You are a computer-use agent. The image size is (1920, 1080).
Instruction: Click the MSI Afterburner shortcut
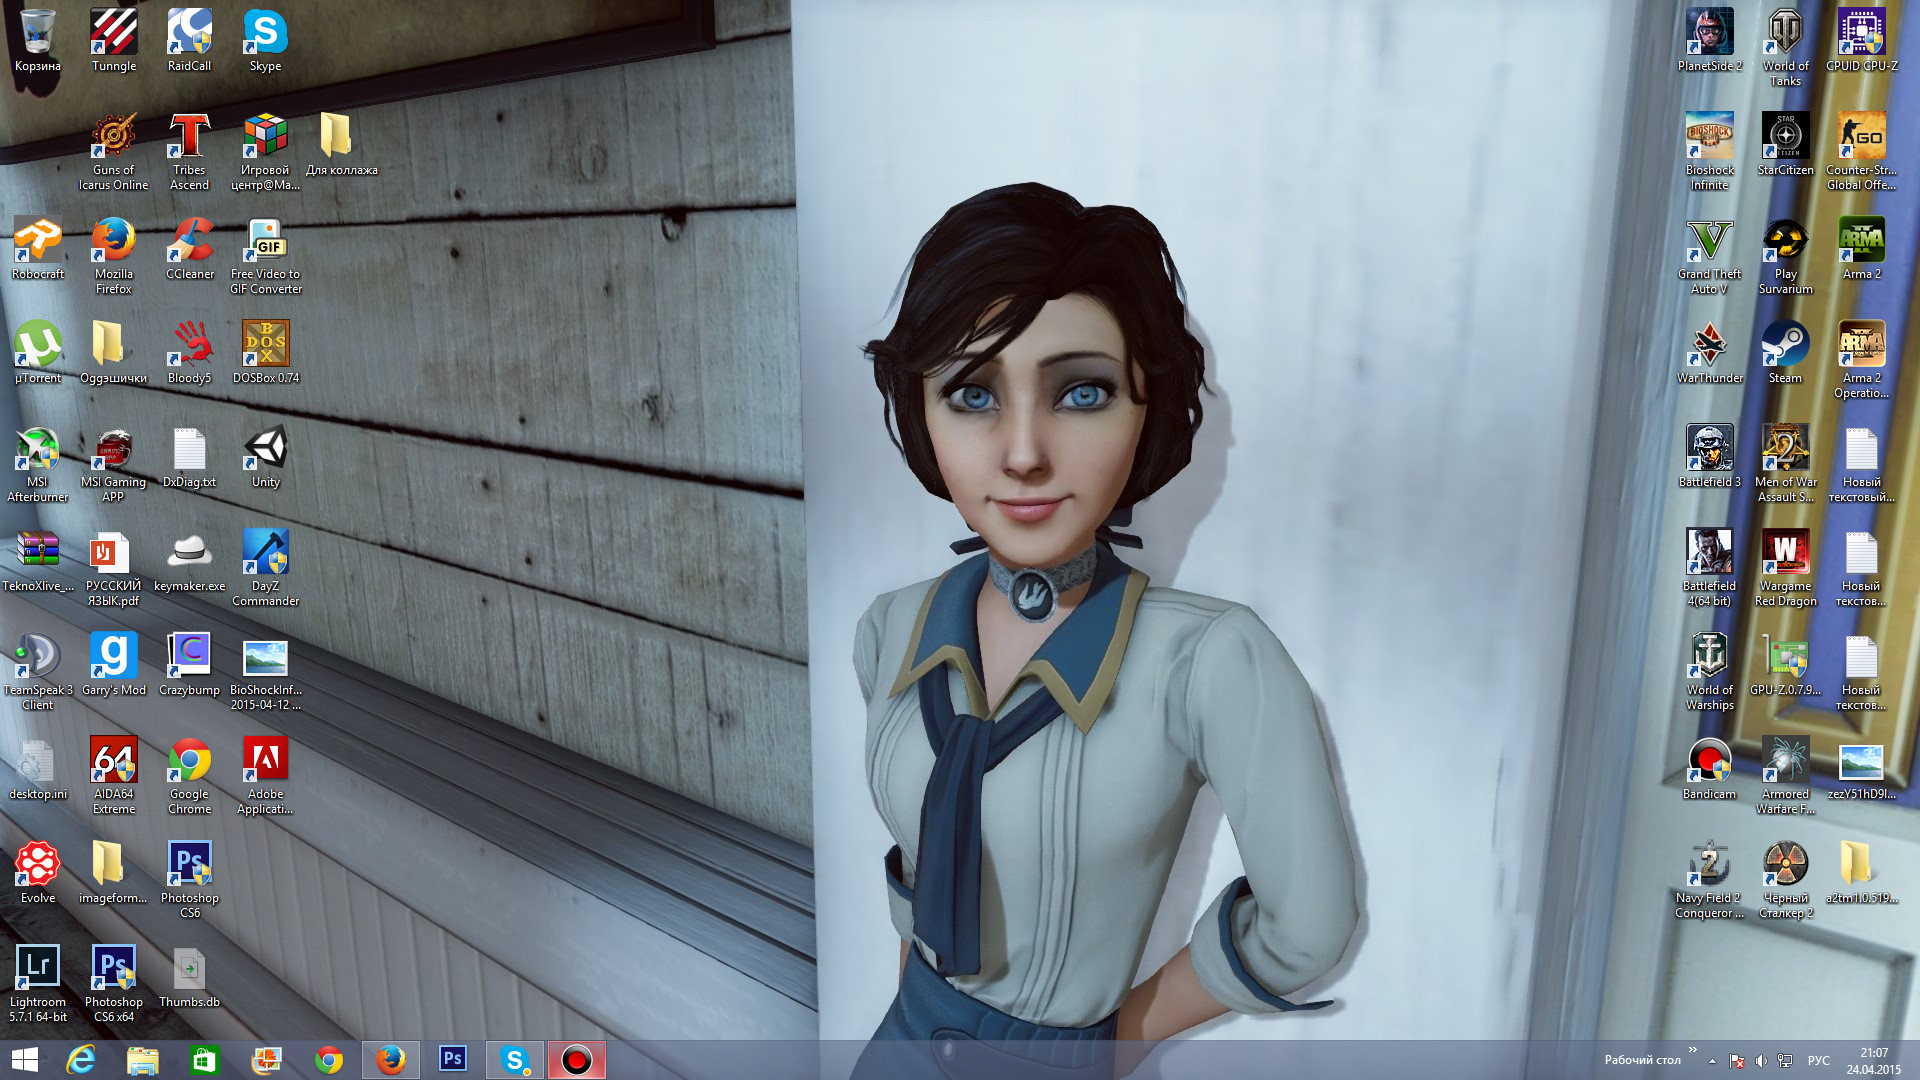[x=38, y=463]
